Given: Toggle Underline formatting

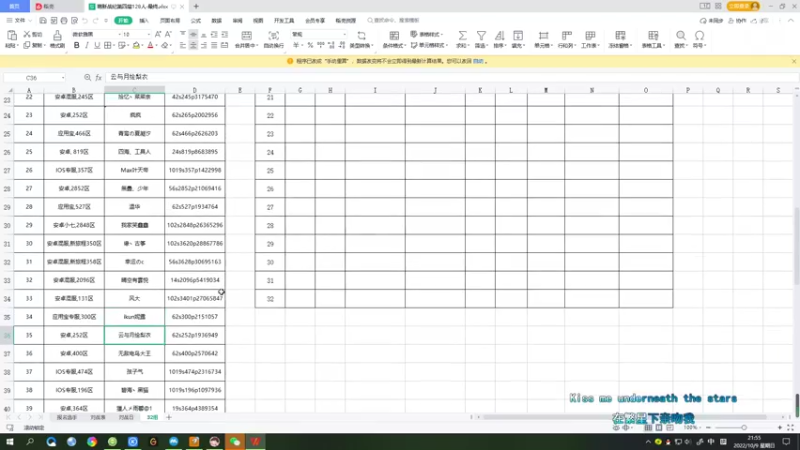Looking at the screenshot, I should [x=97, y=45].
